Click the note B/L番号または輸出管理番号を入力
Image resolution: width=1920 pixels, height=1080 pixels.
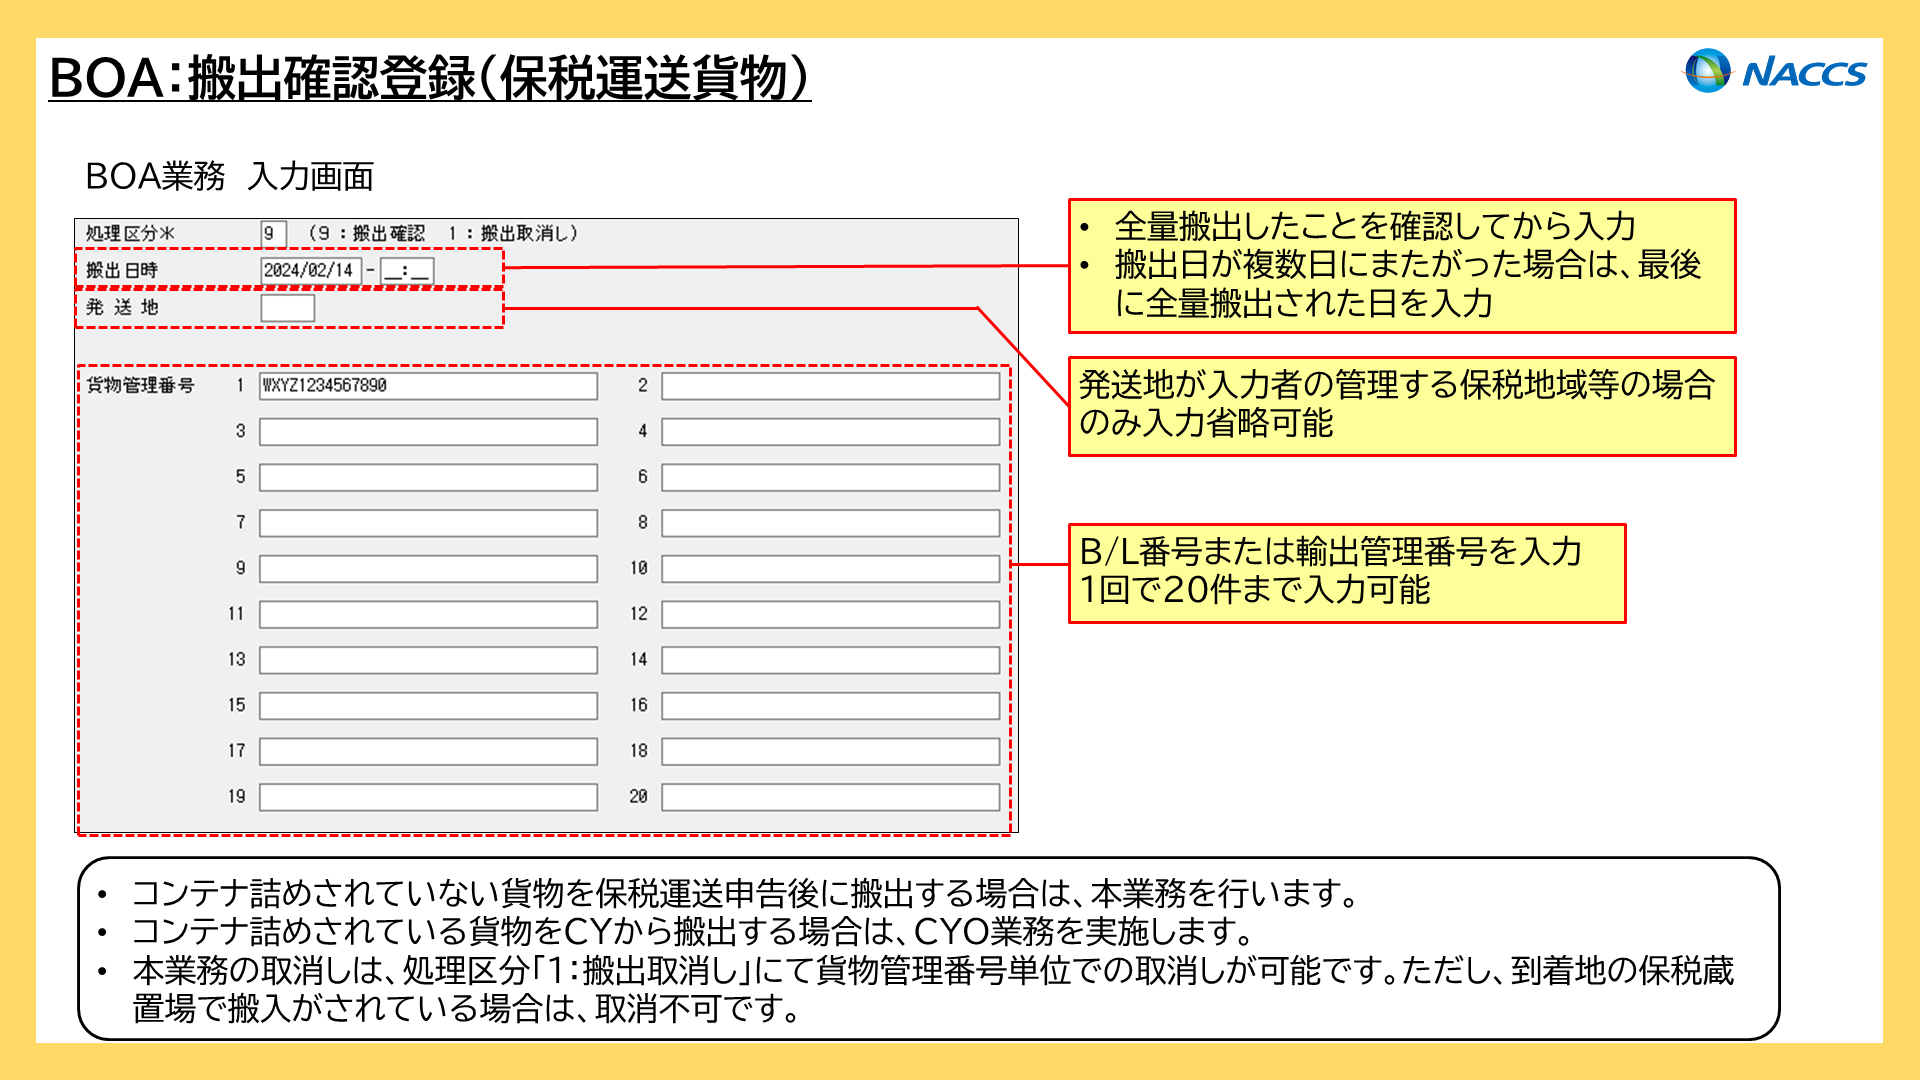(x=1331, y=552)
